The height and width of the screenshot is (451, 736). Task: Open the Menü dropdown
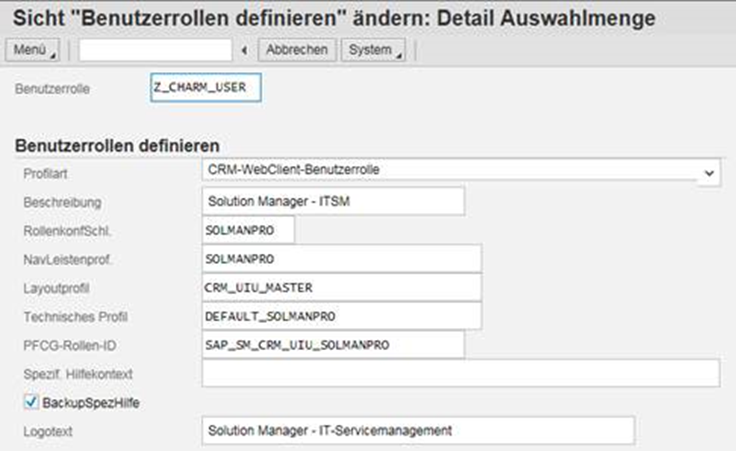pyautogui.click(x=34, y=50)
